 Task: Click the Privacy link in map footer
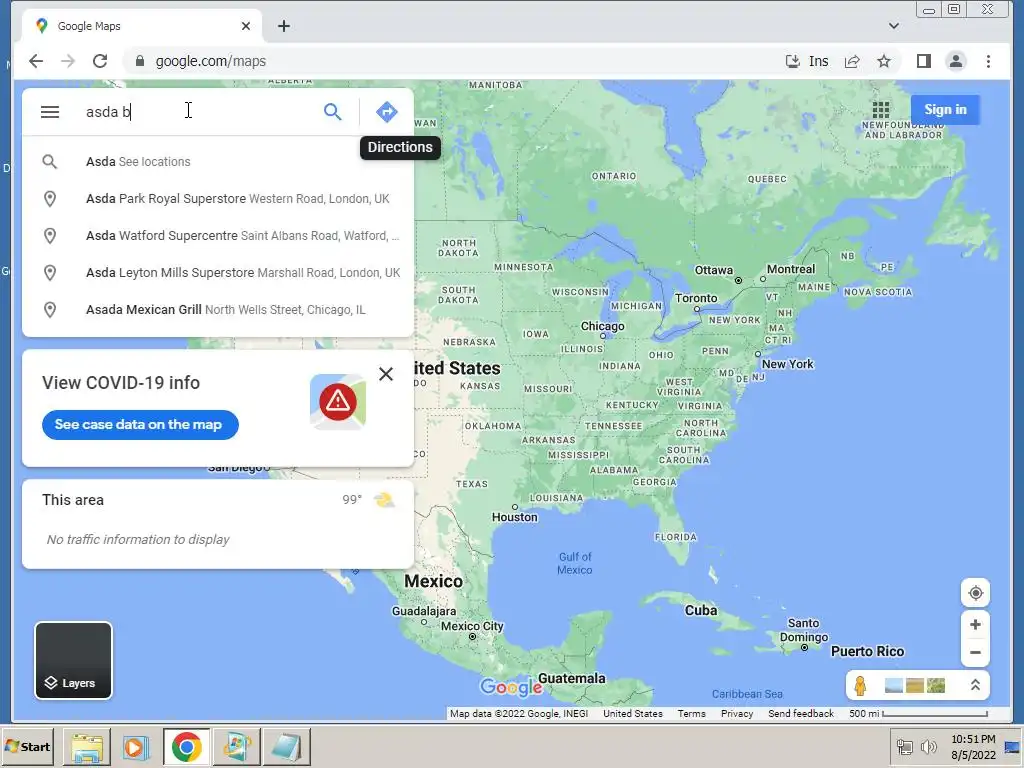[737, 714]
